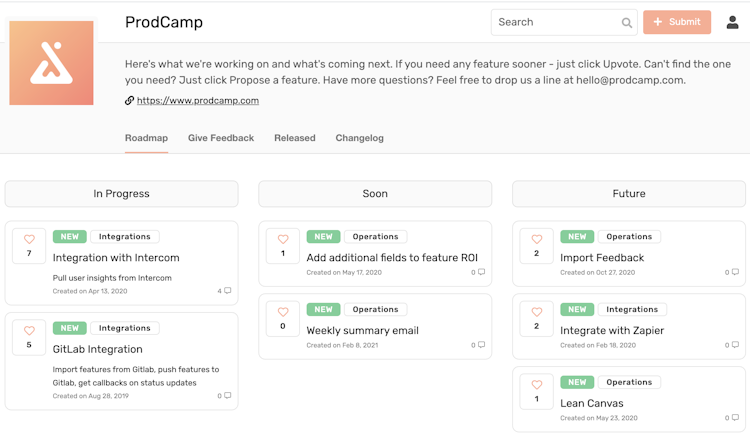The width and height of the screenshot is (750, 437).
Task: Open comments on Integration with Intercom
Action: coord(225,291)
